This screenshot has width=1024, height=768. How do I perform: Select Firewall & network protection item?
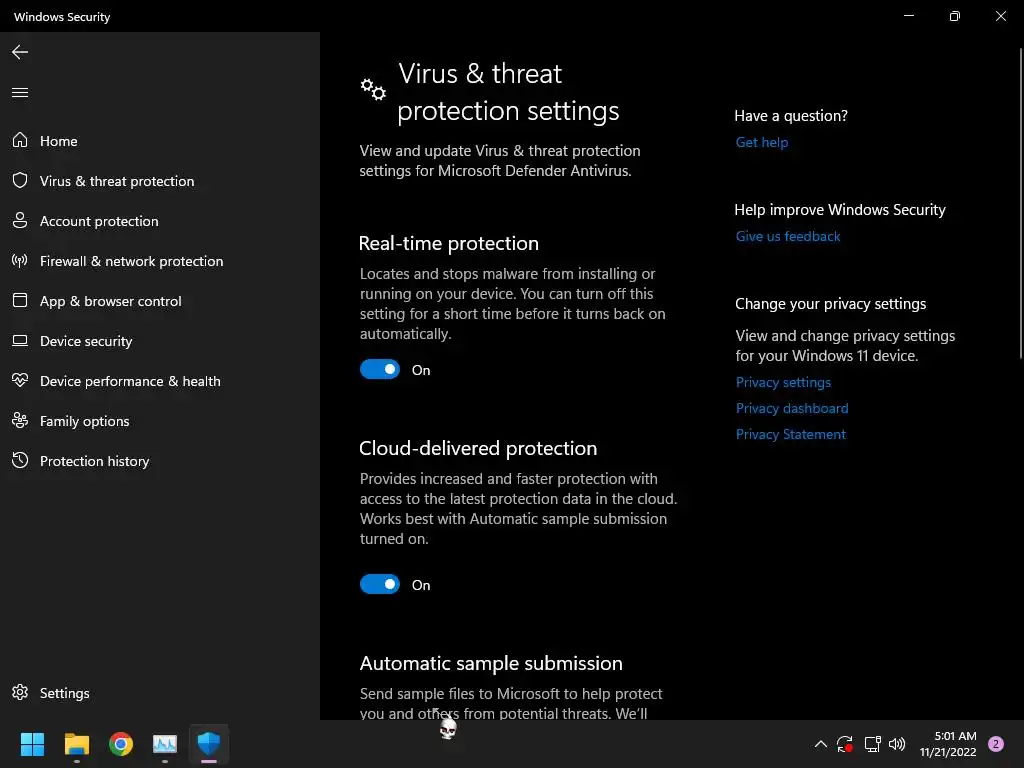click(x=131, y=261)
